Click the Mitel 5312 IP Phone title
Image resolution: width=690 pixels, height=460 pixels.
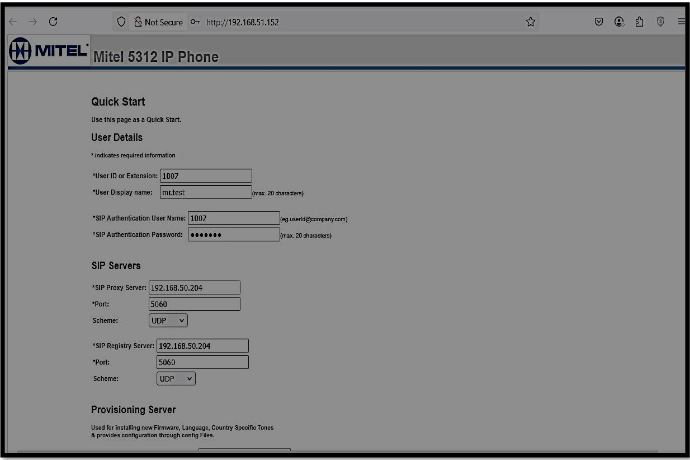156,57
